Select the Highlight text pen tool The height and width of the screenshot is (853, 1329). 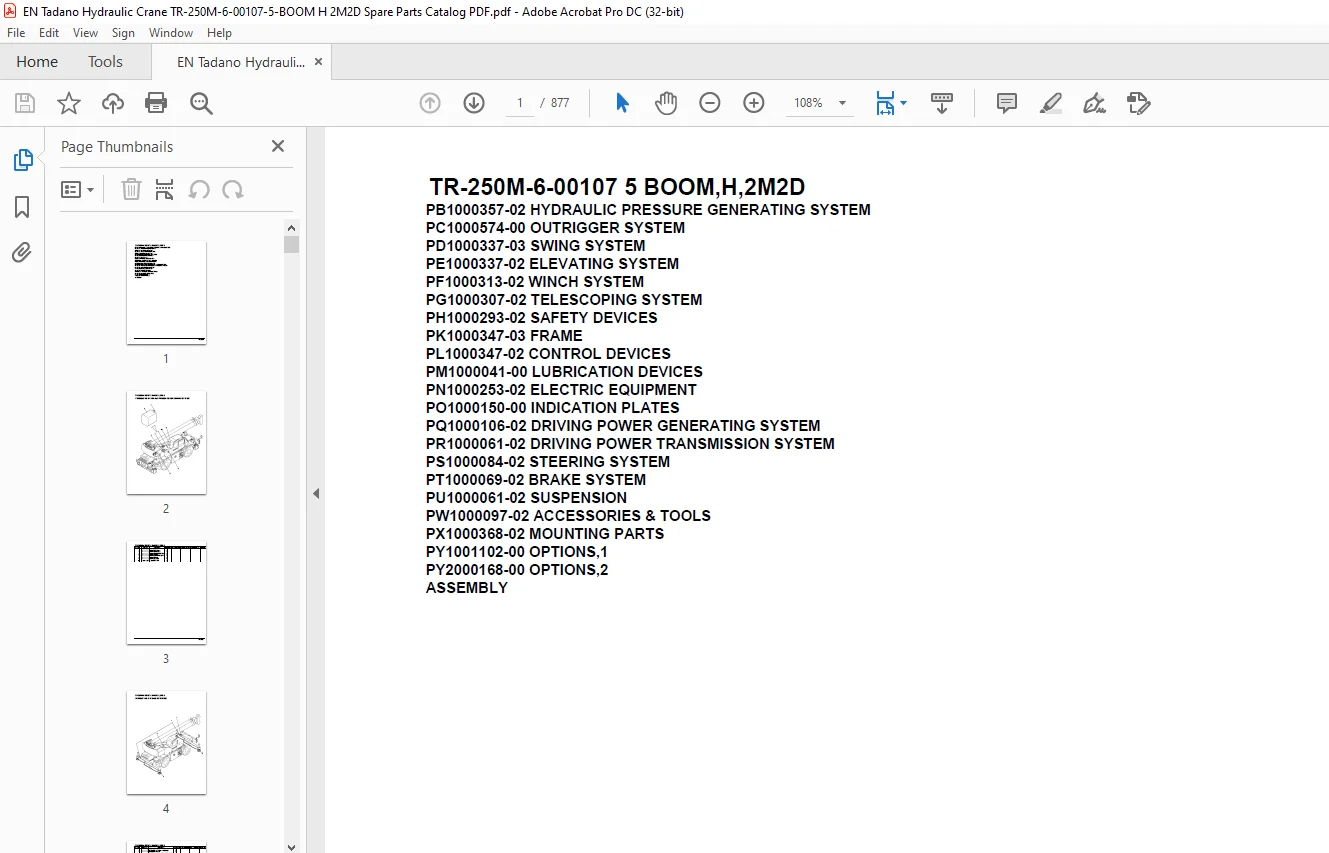[1051, 103]
